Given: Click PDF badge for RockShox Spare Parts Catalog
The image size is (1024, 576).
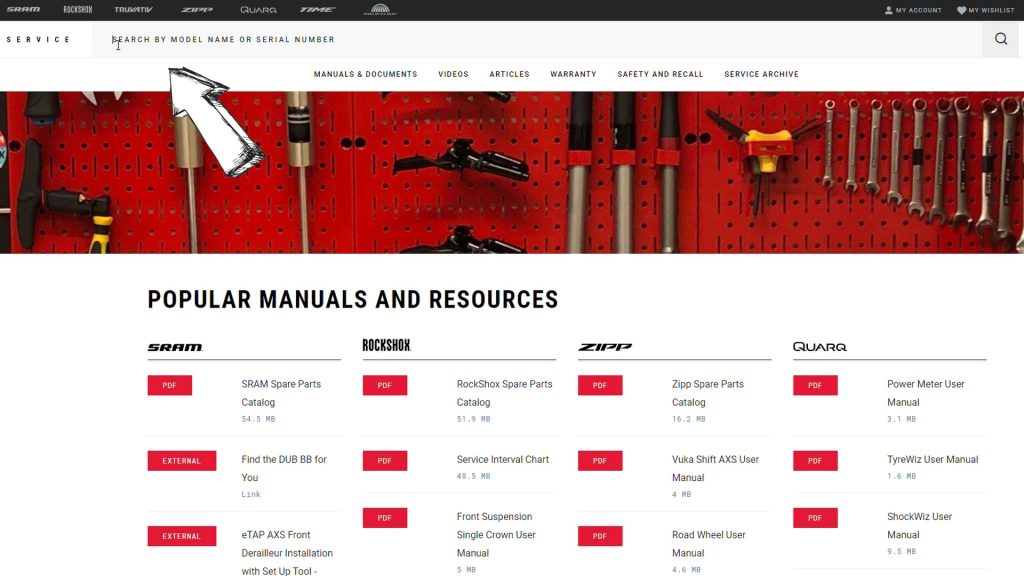Looking at the screenshot, I should coord(385,385).
